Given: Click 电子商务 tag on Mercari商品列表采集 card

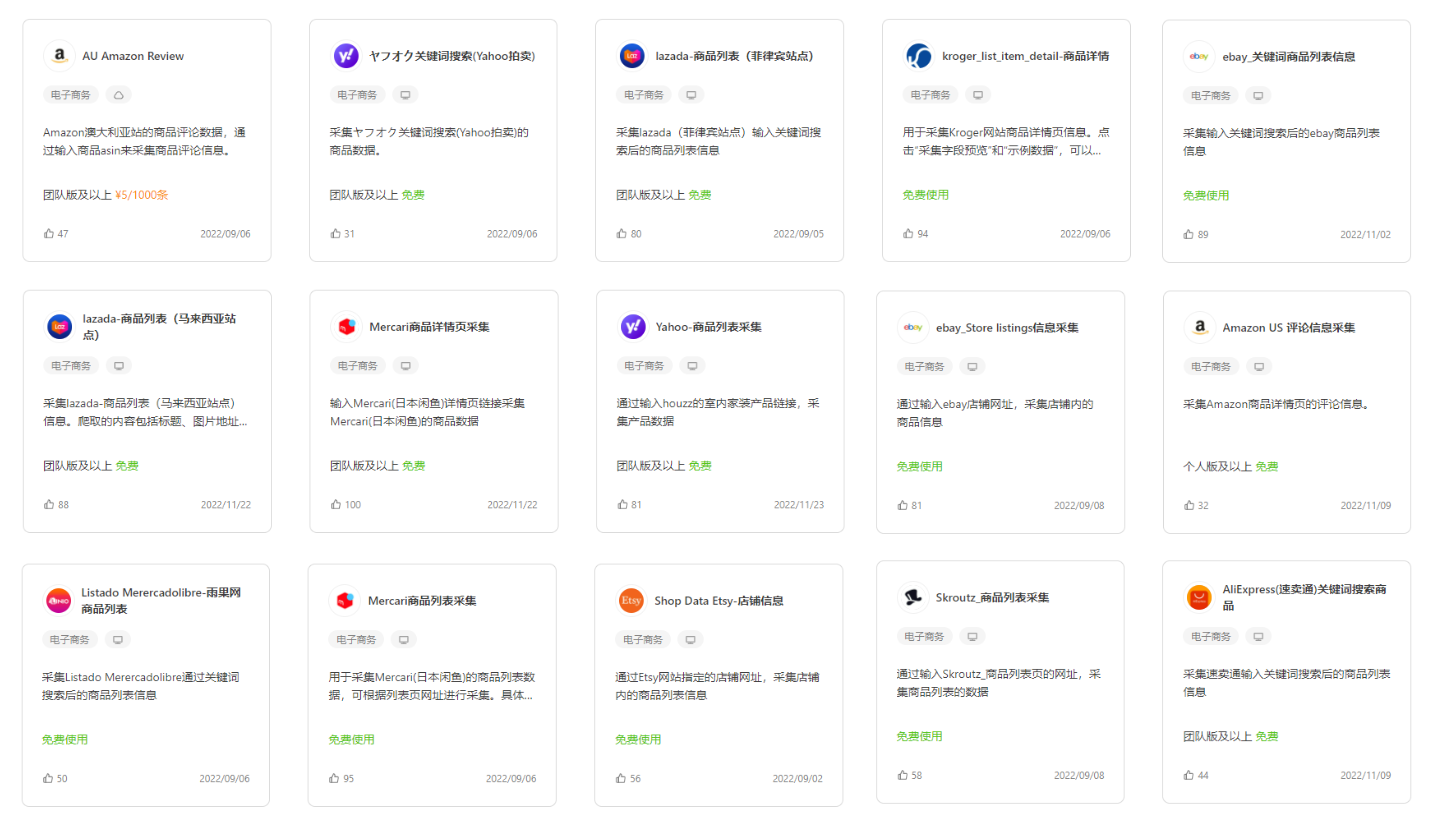Looking at the screenshot, I should point(357,639).
